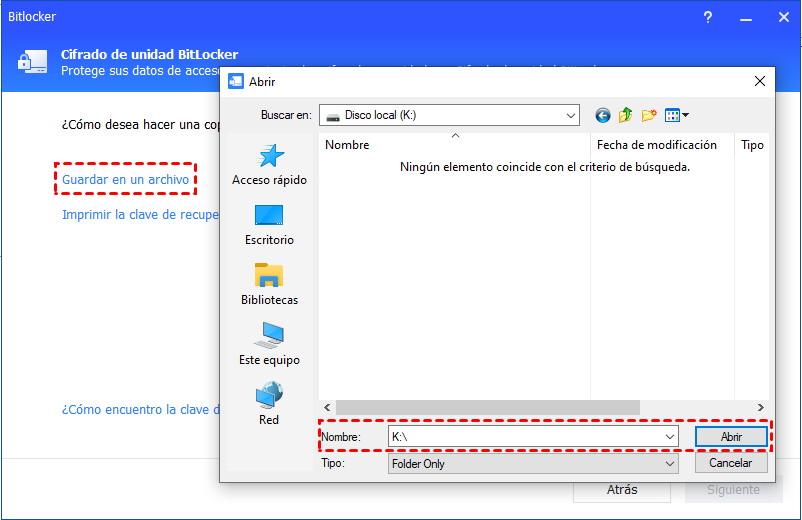
Task: Sort by Fecha de modificación column
Action: point(656,145)
